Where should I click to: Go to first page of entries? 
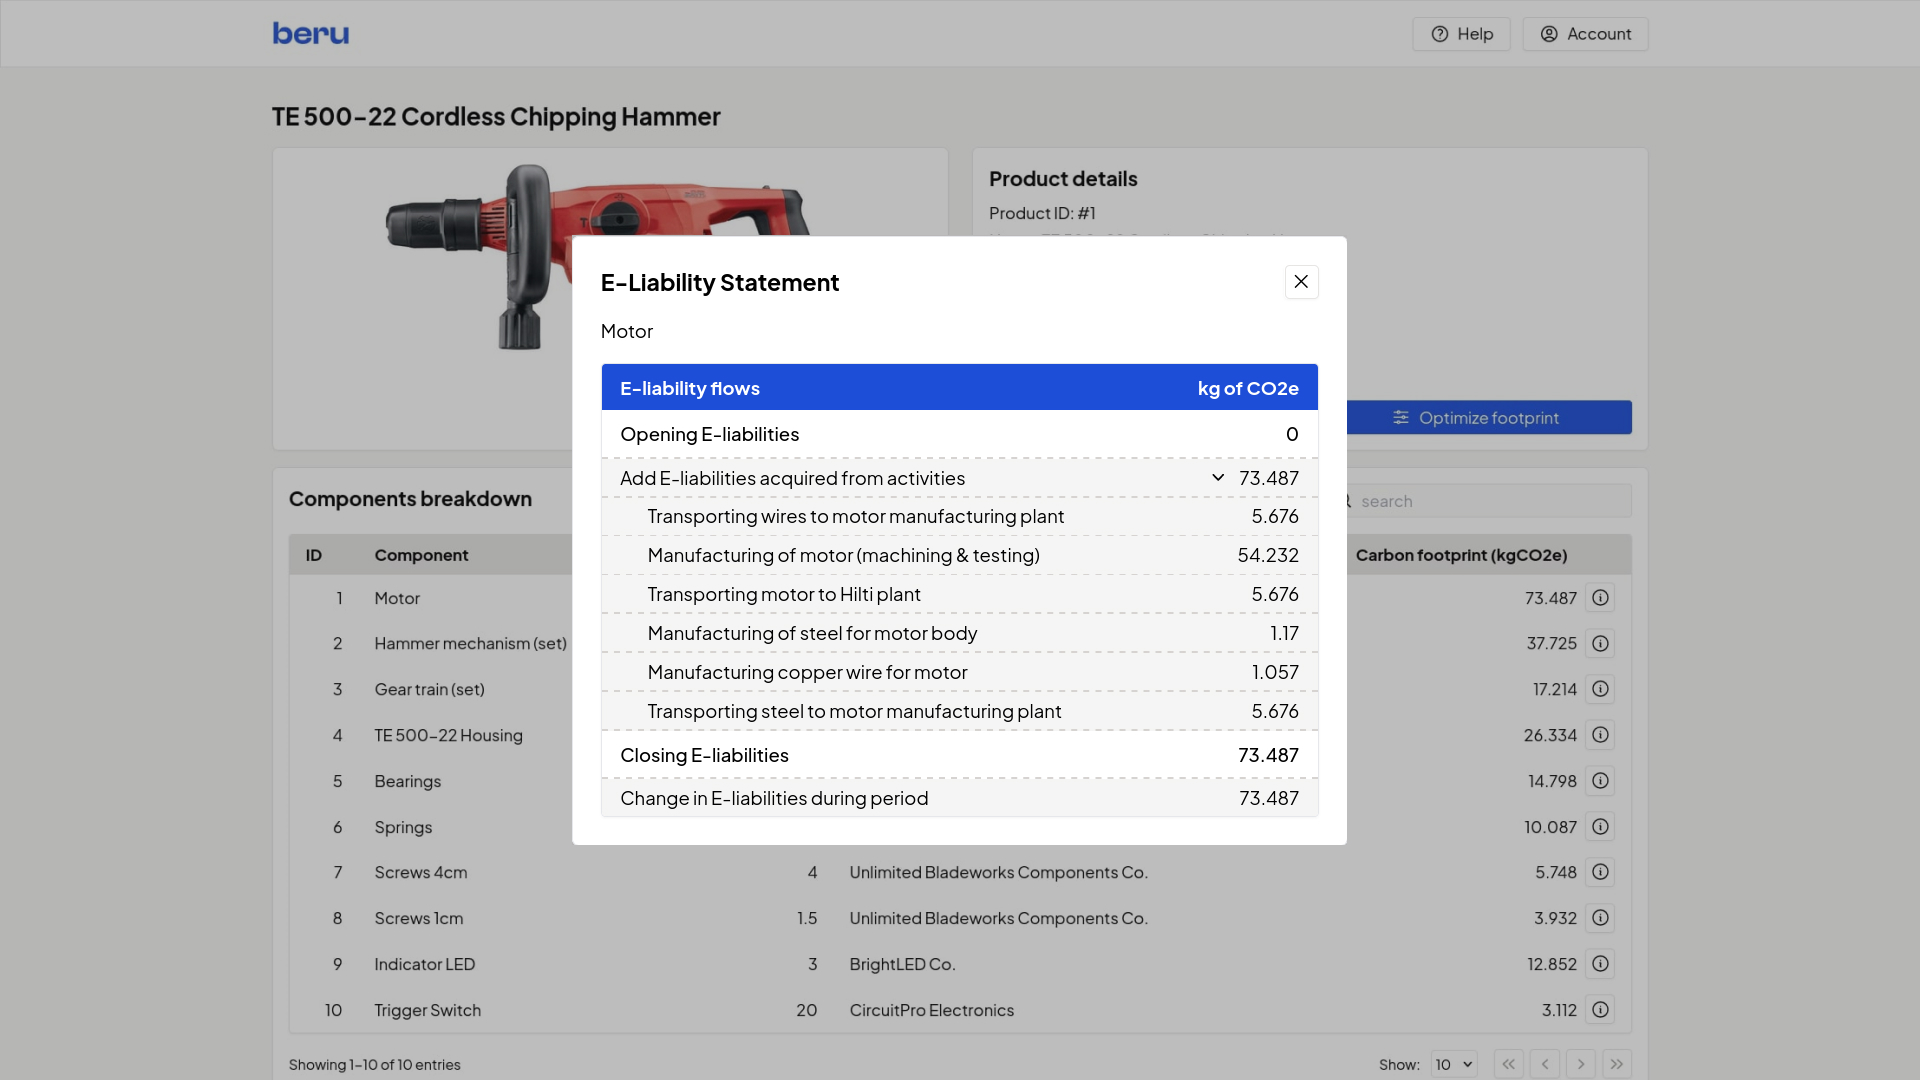(x=1508, y=1064)
